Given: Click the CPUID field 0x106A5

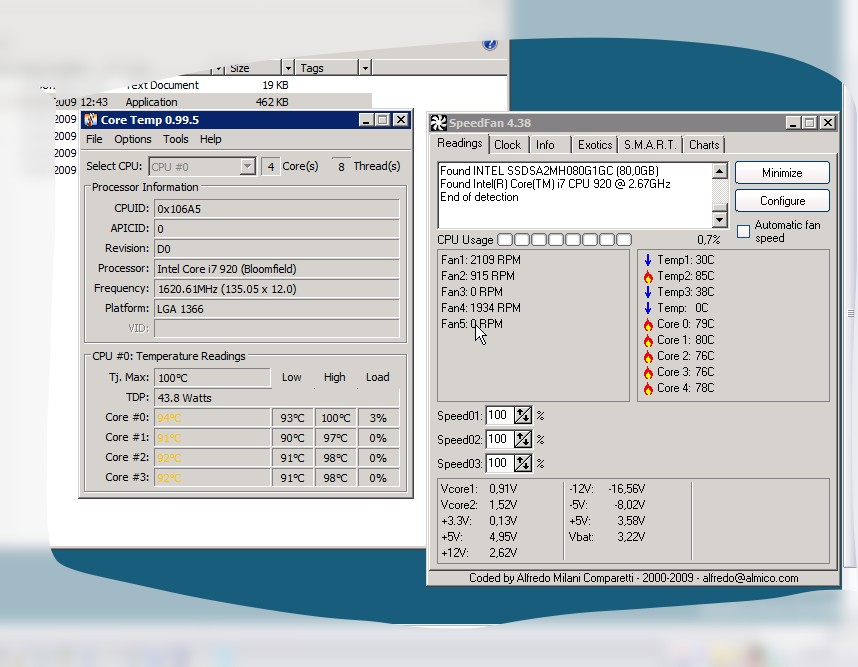Looking at the screenshot, I should point(276,209).
